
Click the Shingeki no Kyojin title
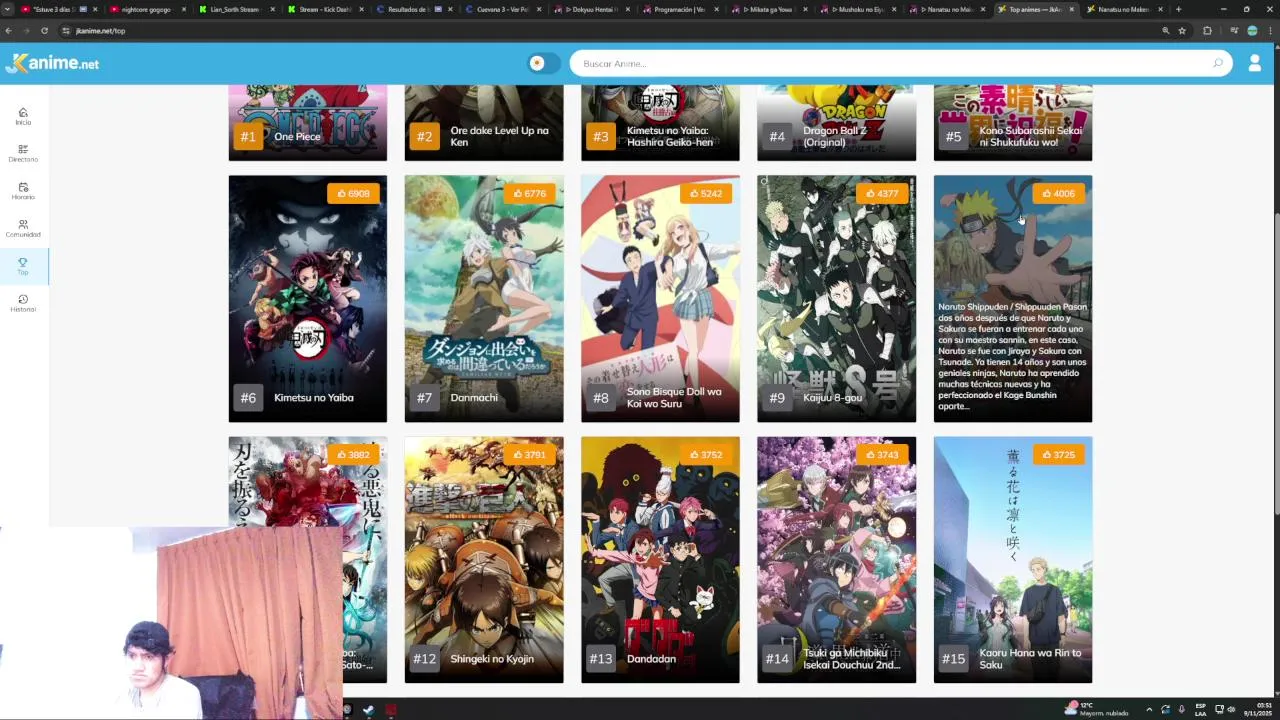point(492,658)
